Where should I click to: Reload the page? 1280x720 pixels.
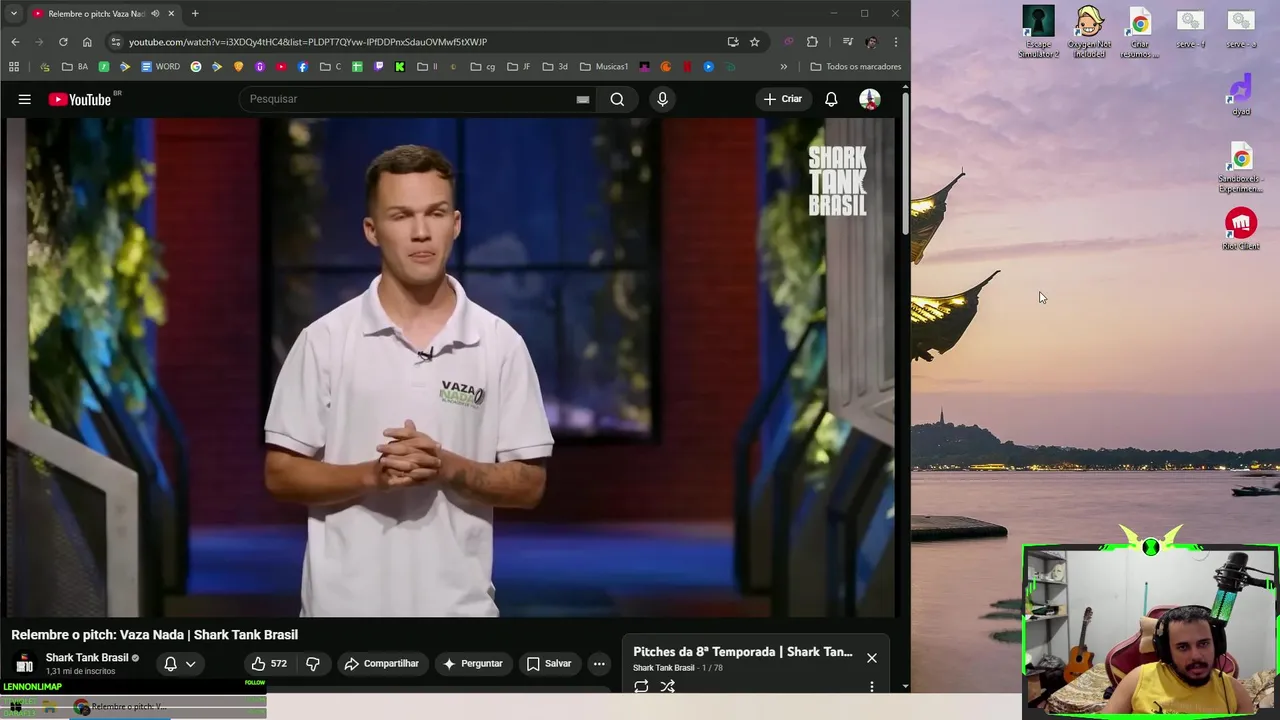63,42
